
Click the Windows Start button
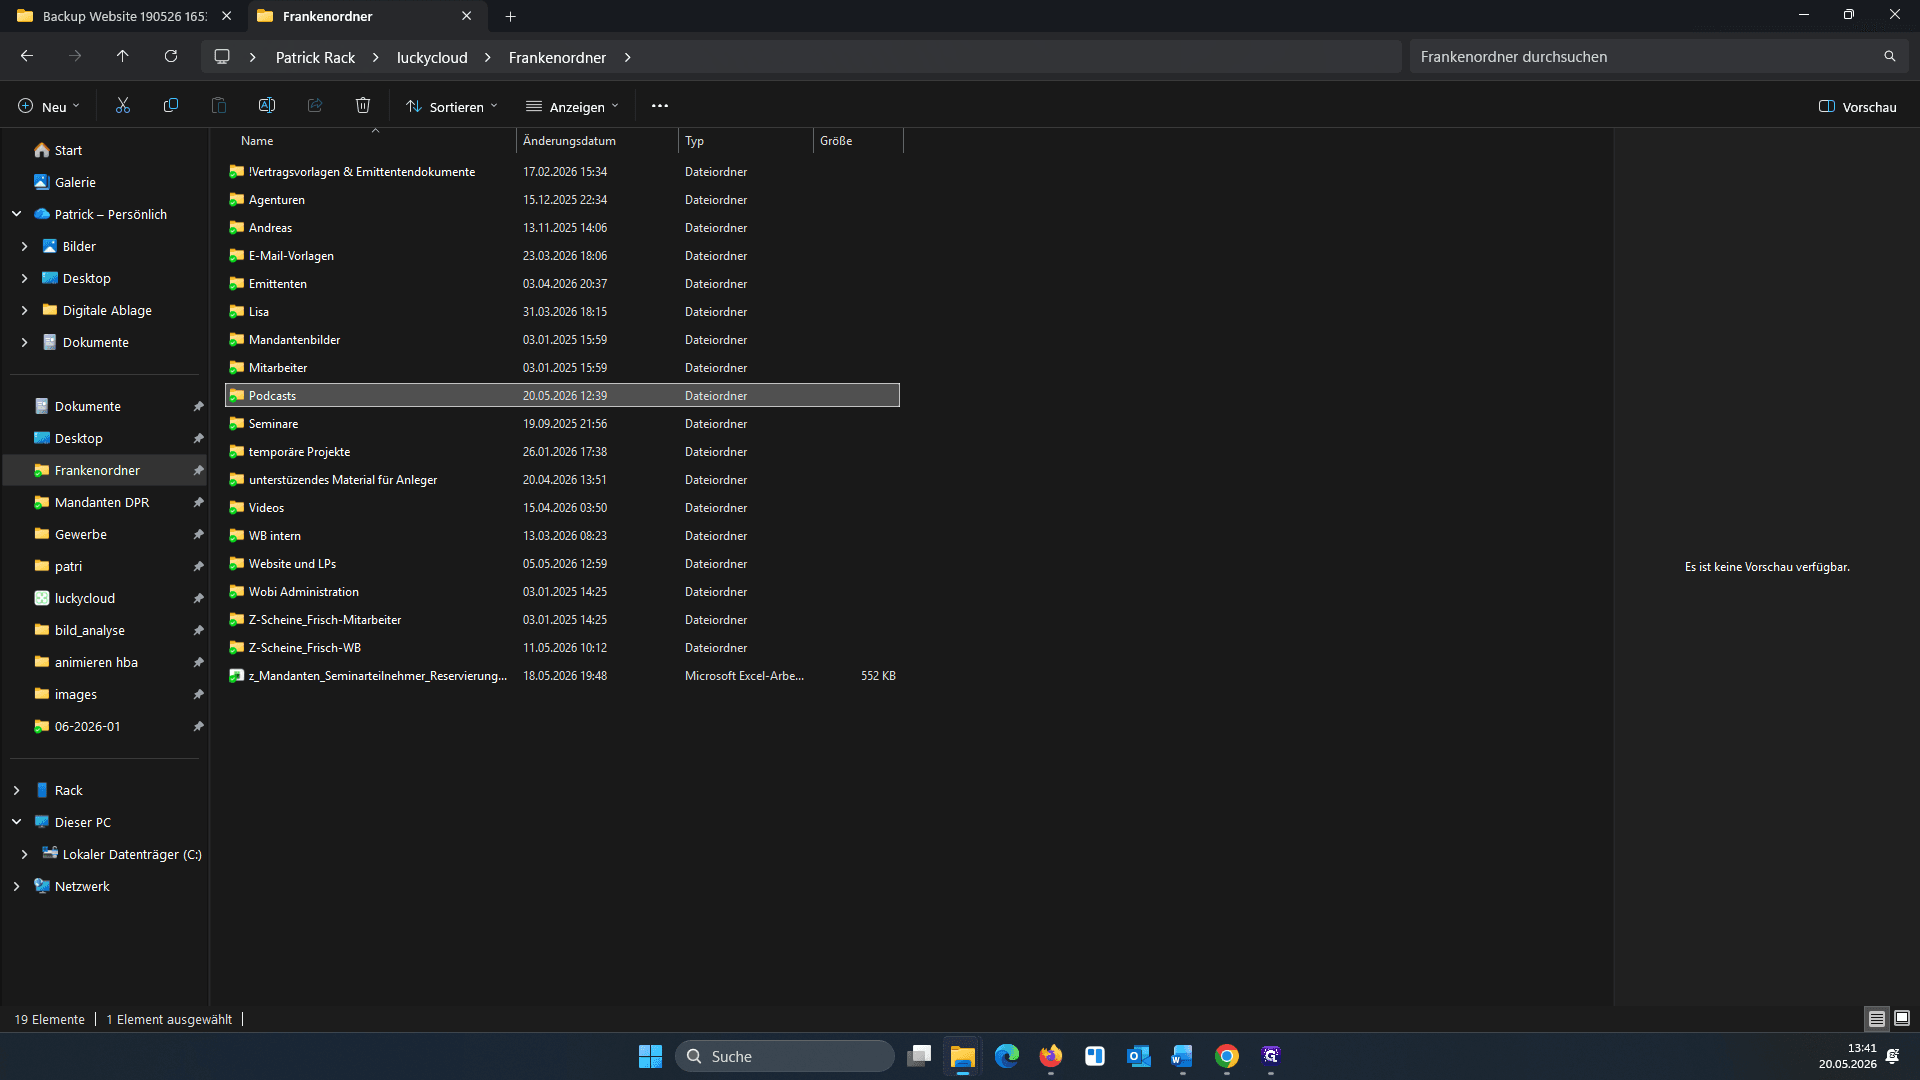(651, 1056)
